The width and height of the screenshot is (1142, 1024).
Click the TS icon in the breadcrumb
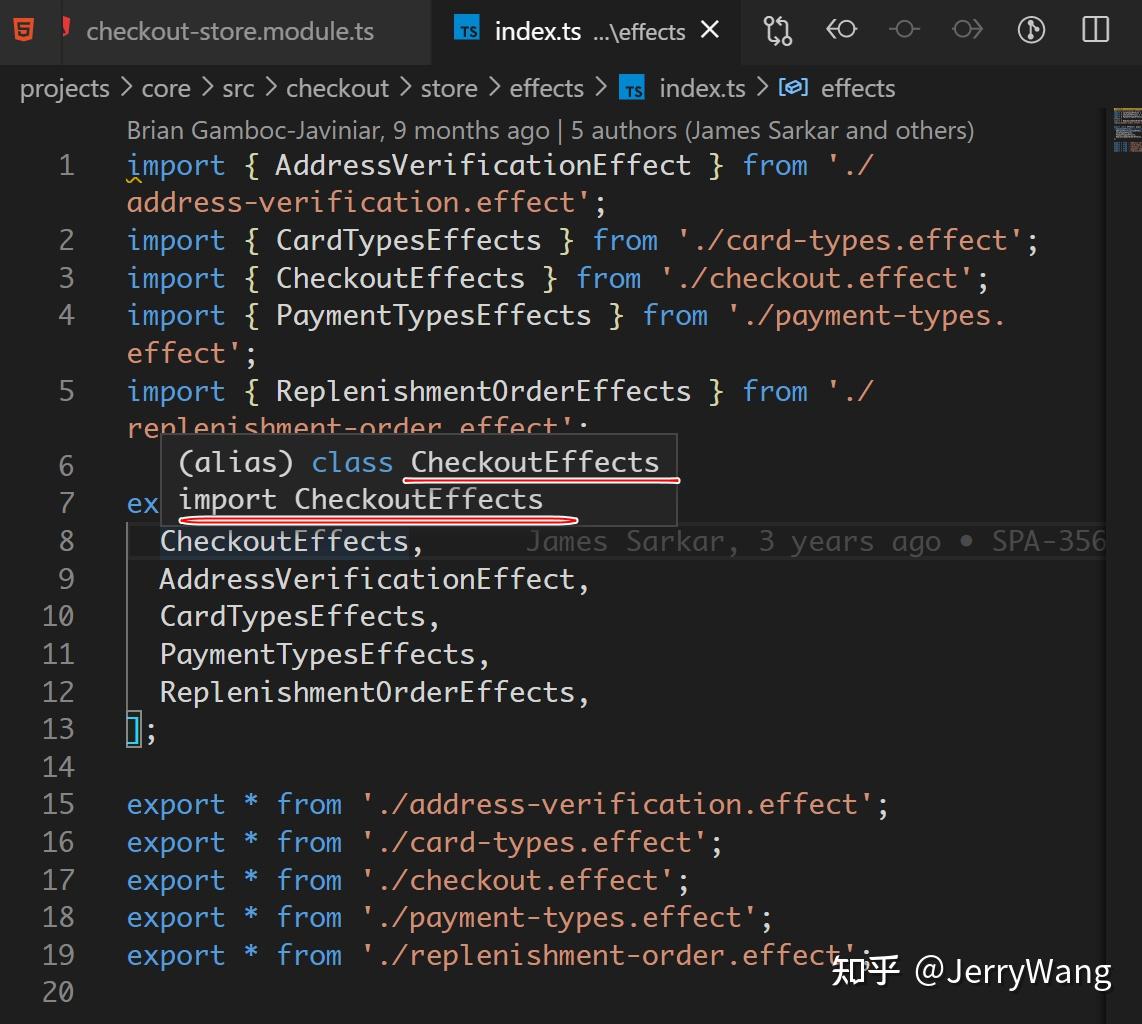click(632, 88)
